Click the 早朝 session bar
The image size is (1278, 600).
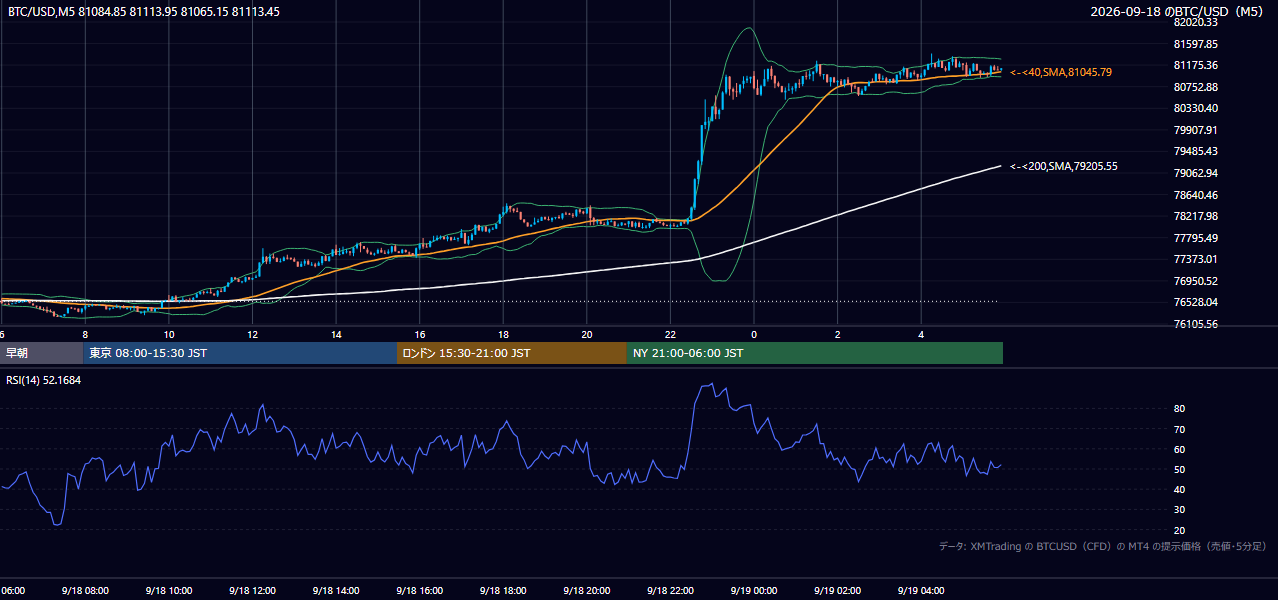pyautogui.click(x=41, y=353)
